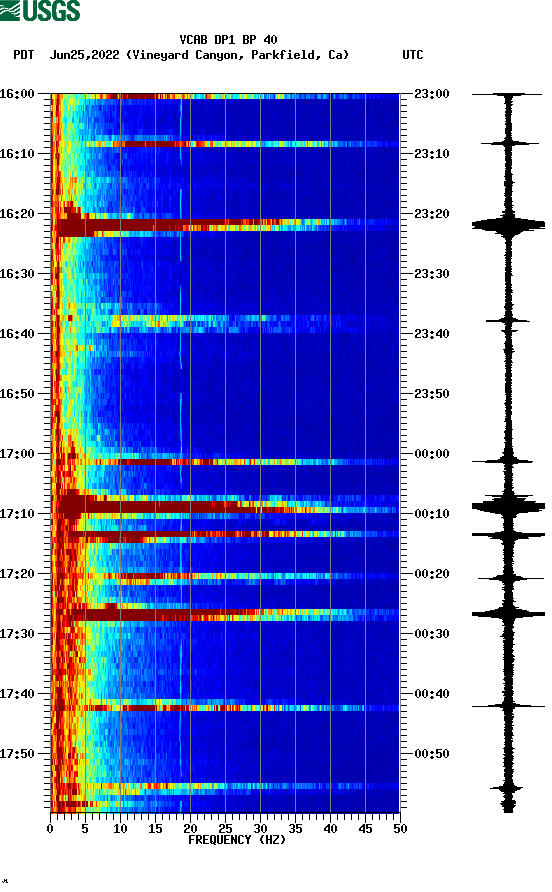This screenshot has height=892, width=552.
Task: Click the '15' frequency tick label
Action: pos(155,829)
